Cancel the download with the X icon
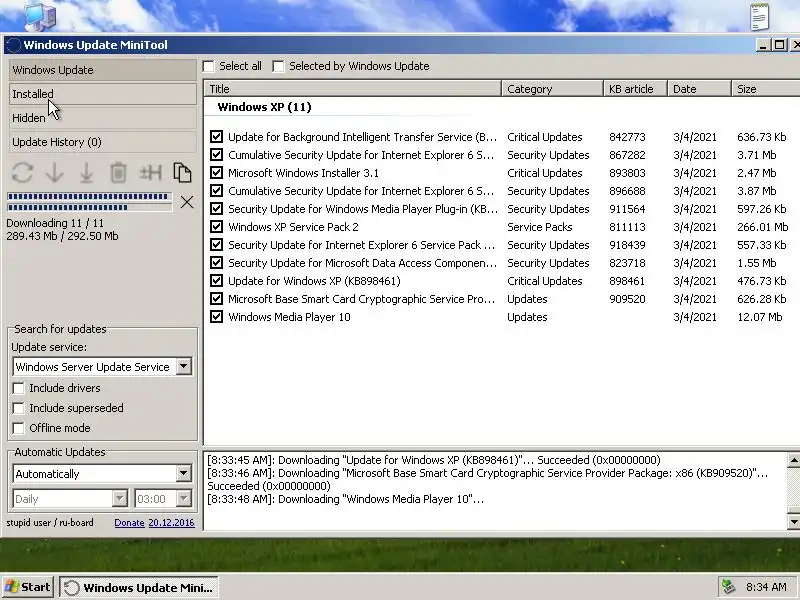Image resolution: width=800 pixels, height=600 pixels. 187,202
